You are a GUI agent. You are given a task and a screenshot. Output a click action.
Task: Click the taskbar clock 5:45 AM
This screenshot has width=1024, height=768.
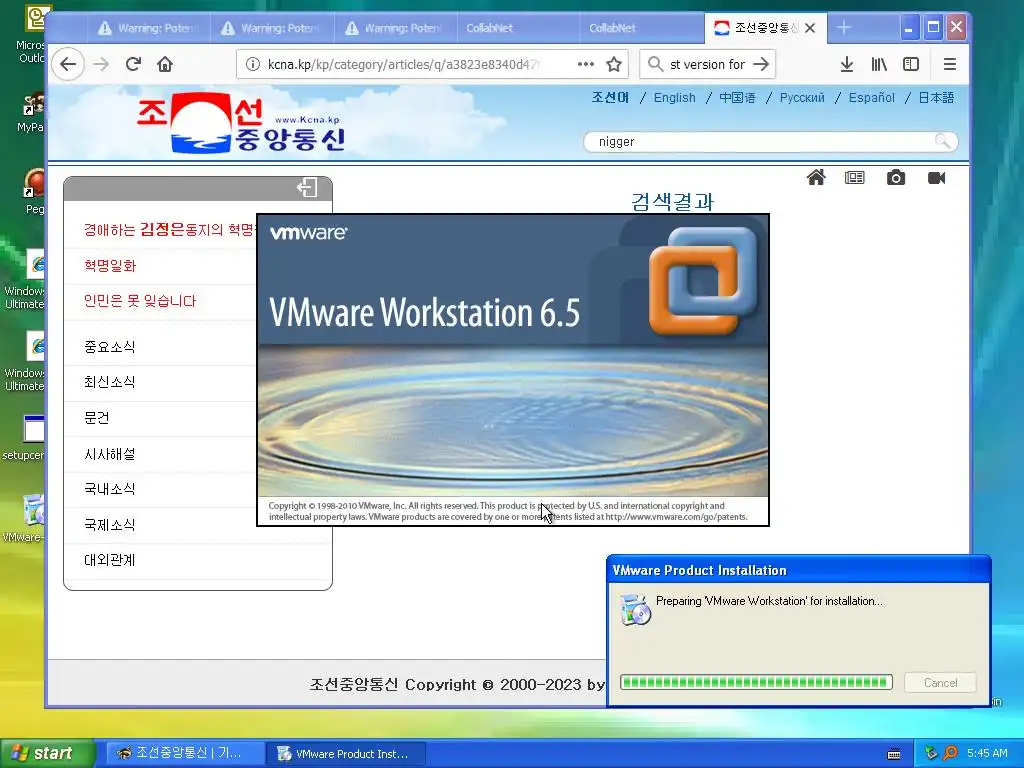pos(987,753)
